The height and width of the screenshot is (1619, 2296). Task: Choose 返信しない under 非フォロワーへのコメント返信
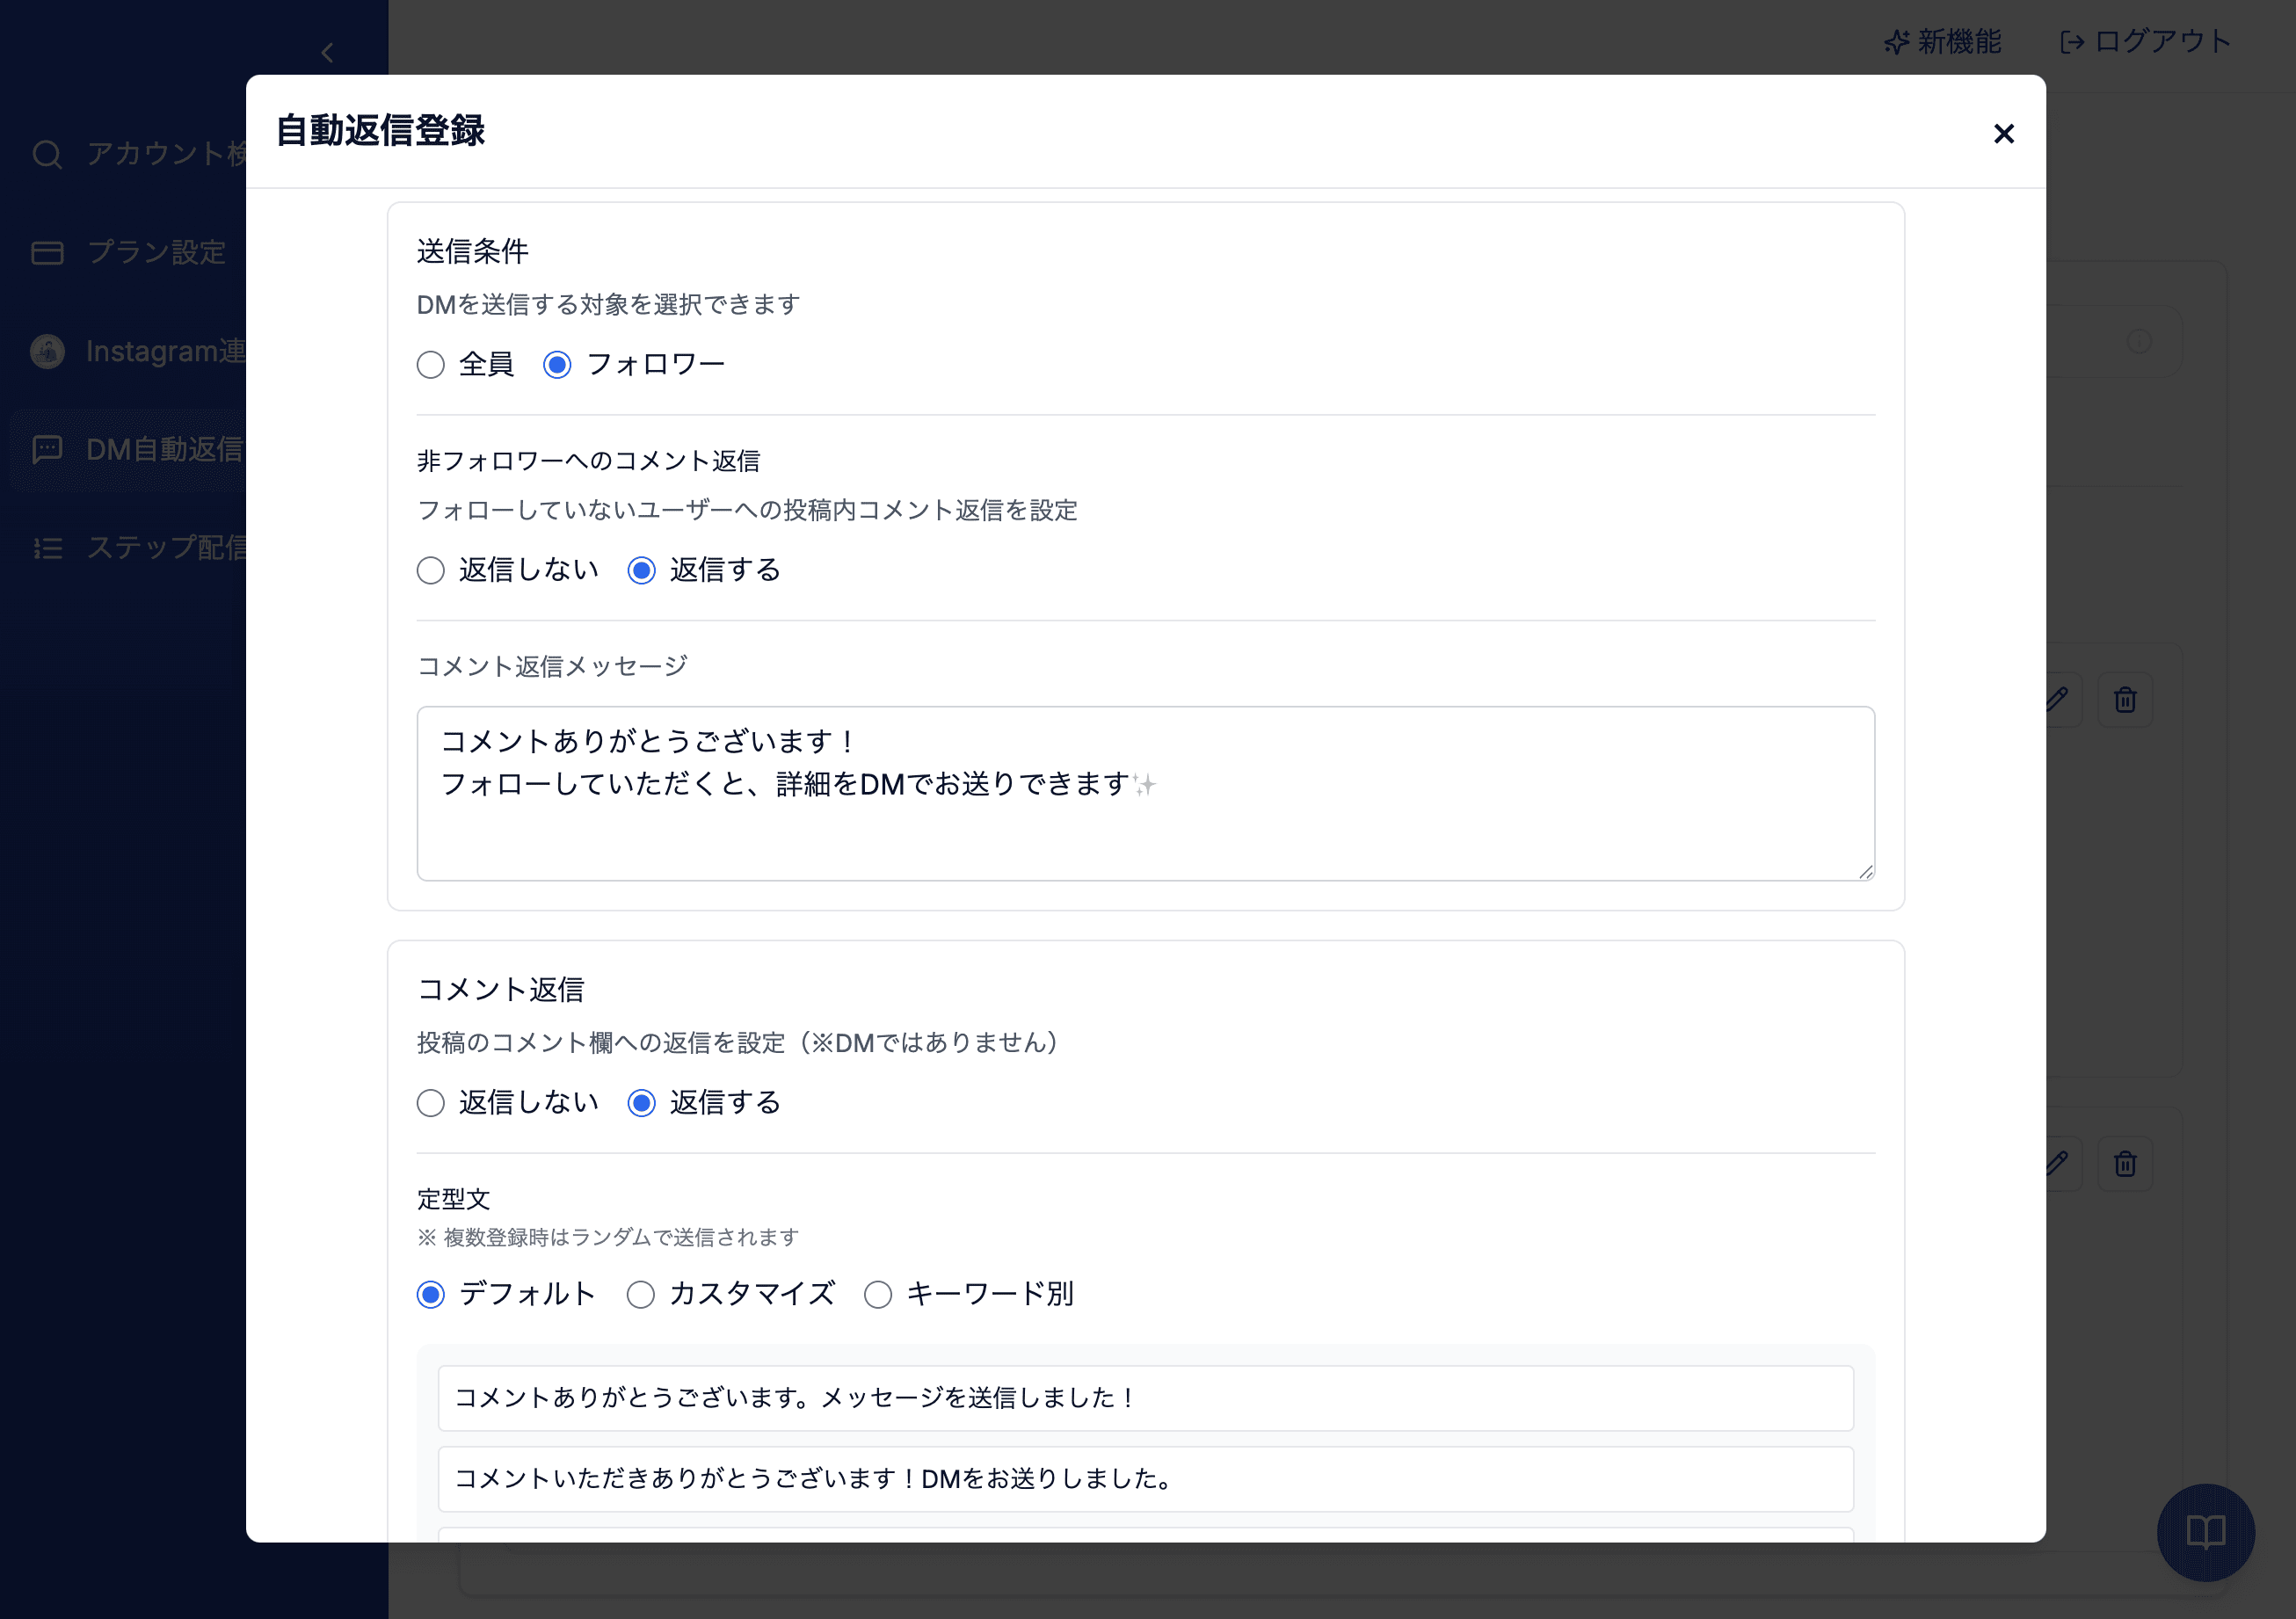(x=431, y=570)
